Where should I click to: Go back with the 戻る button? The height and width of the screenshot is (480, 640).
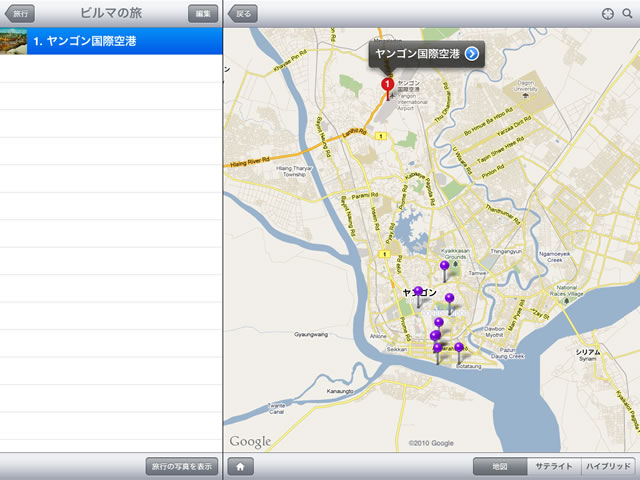(x=242, y=13)
